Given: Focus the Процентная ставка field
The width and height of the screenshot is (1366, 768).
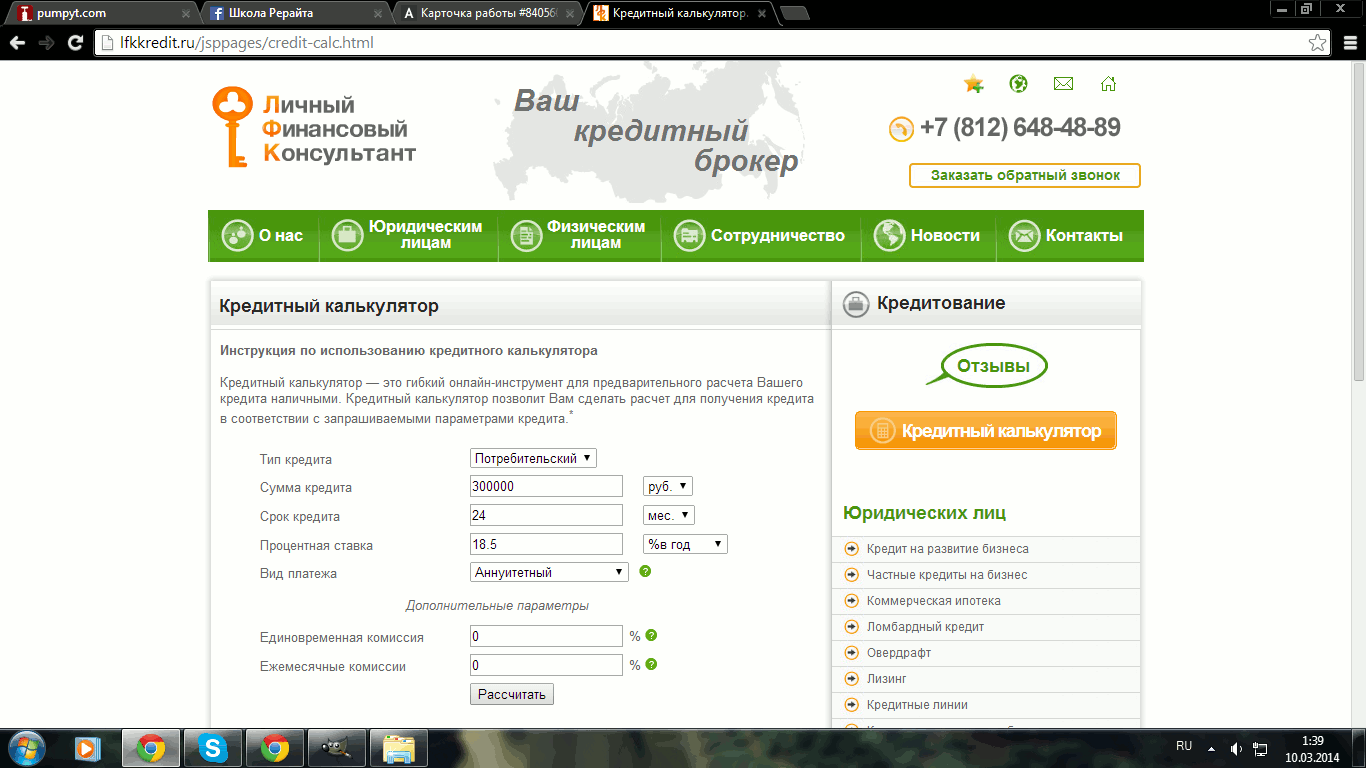Looking at the screenshot, I should point(547,544).
